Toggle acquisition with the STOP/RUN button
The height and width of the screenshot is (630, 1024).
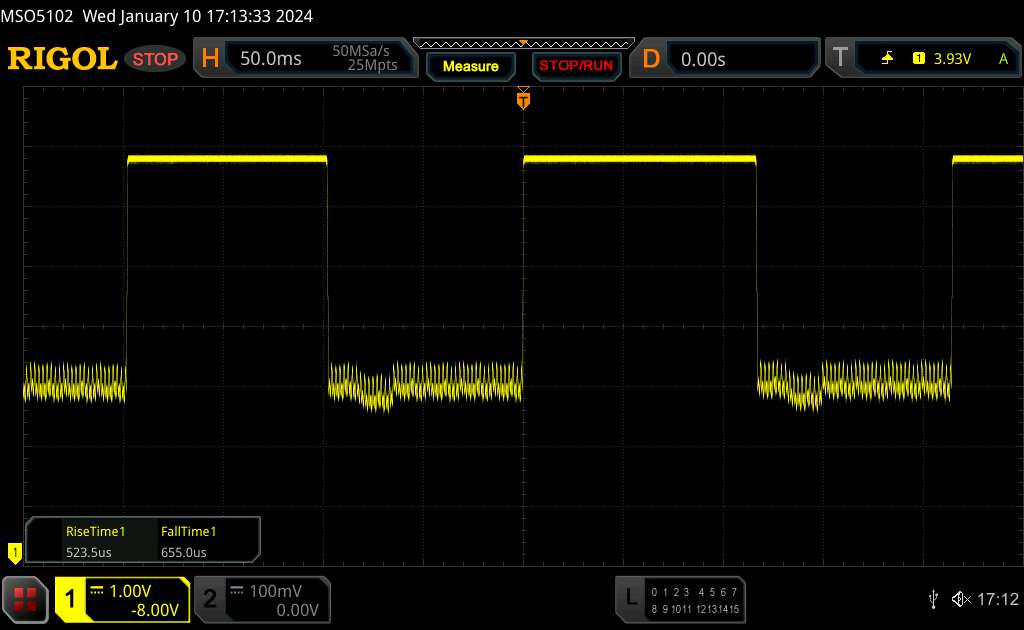pos(574,66)
